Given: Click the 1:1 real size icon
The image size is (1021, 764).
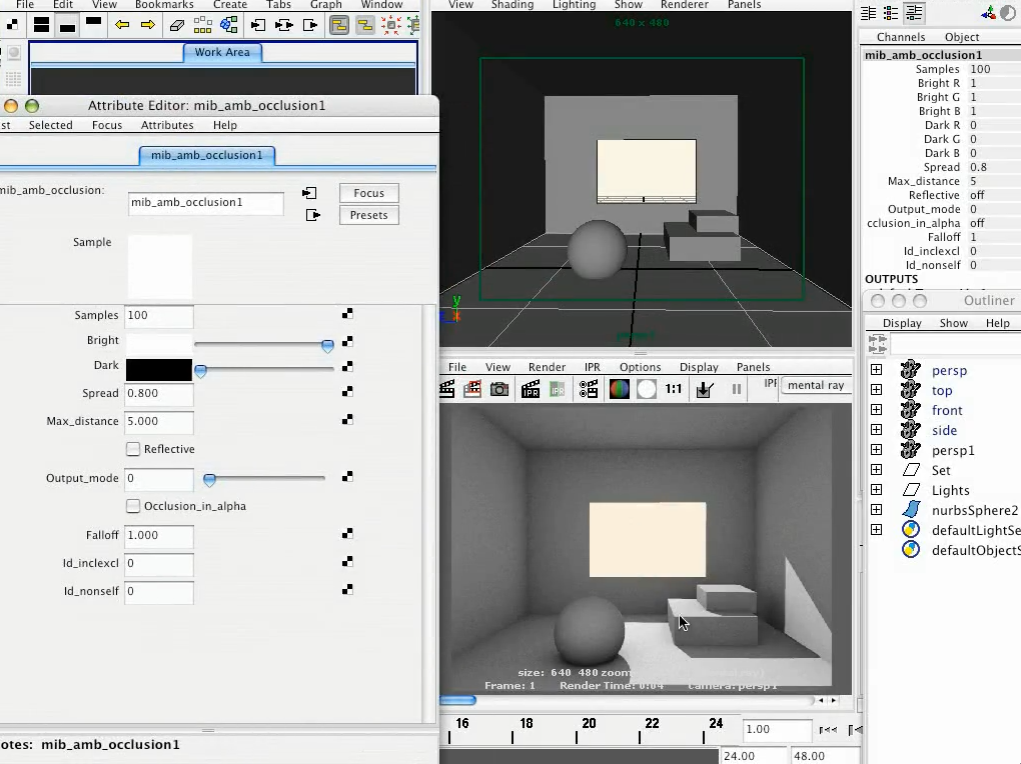Looking at the screenshot, I should tap(673, 389).
